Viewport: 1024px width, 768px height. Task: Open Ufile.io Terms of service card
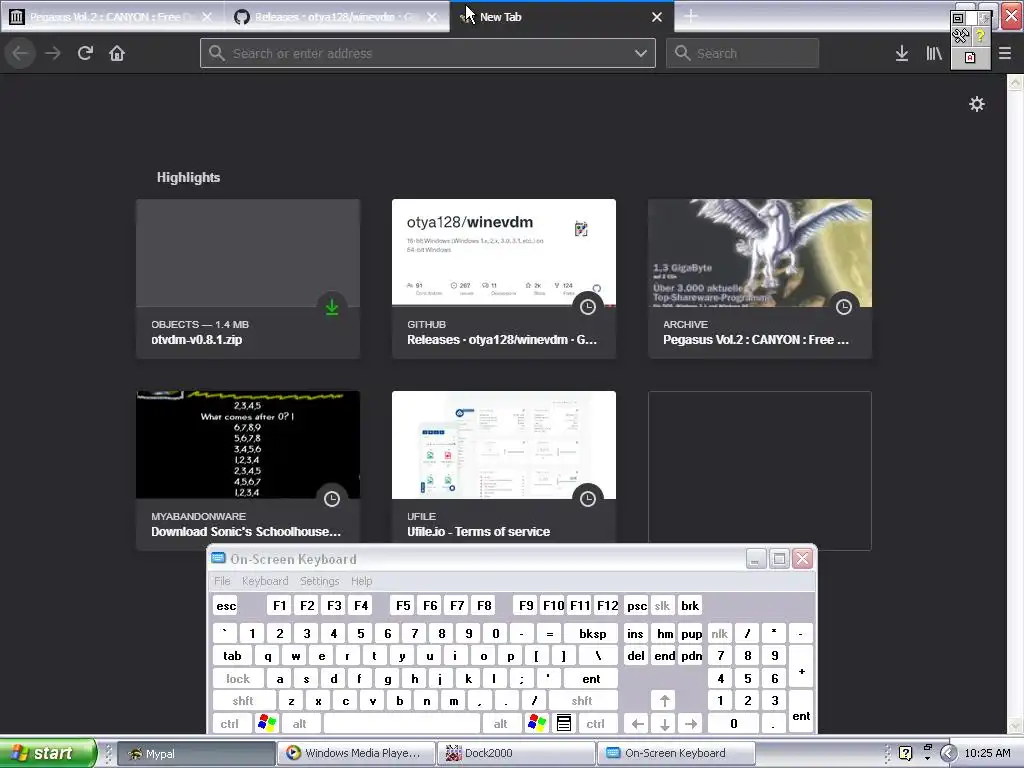(504, 470)
